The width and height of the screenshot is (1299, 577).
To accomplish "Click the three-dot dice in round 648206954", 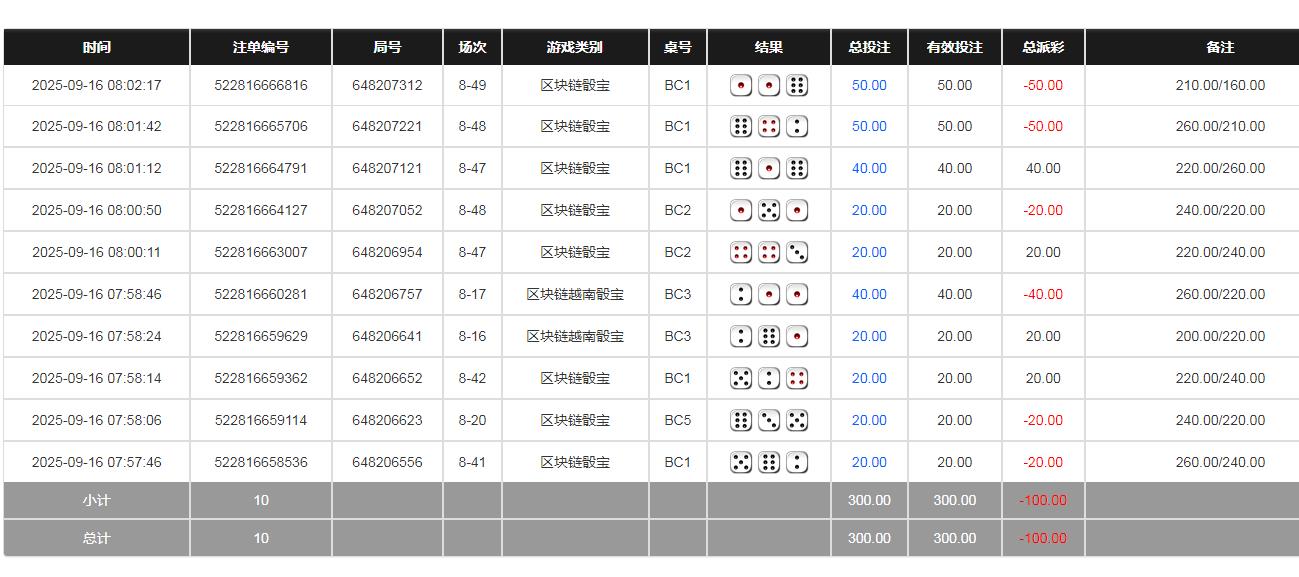I will [795, 252].
